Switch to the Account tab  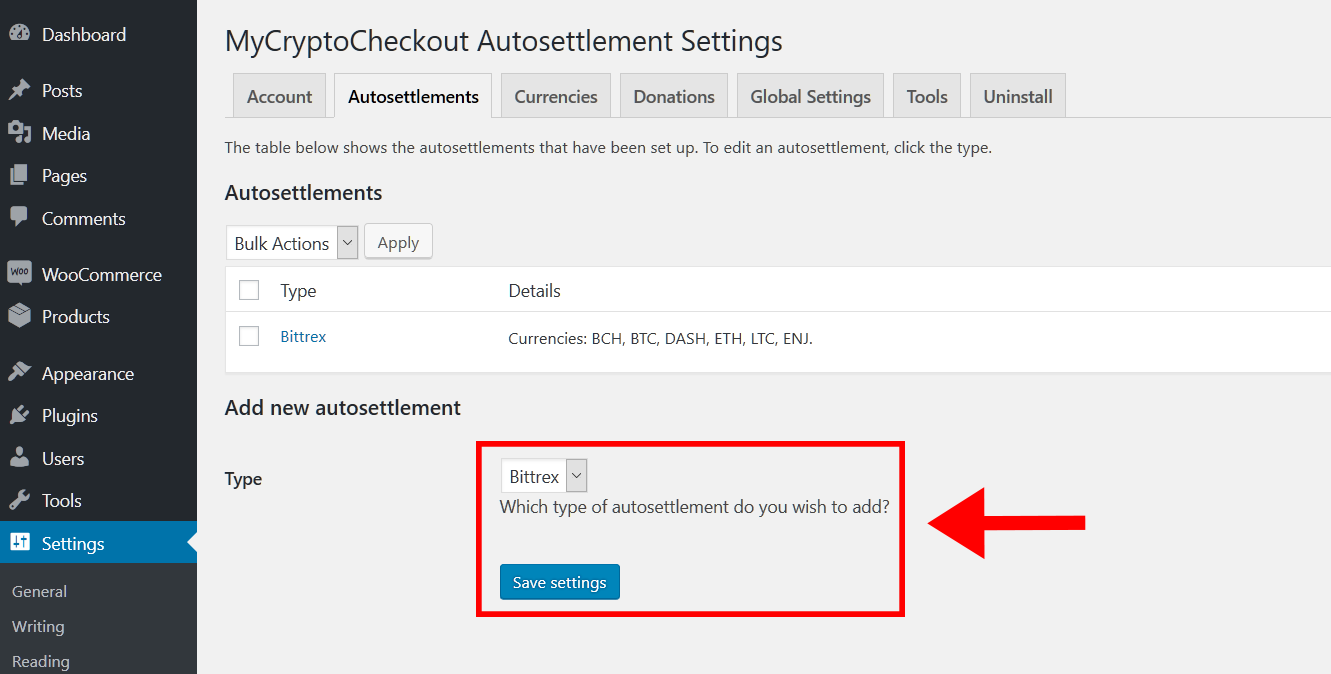pyautogui.click(x=280, y=96)
